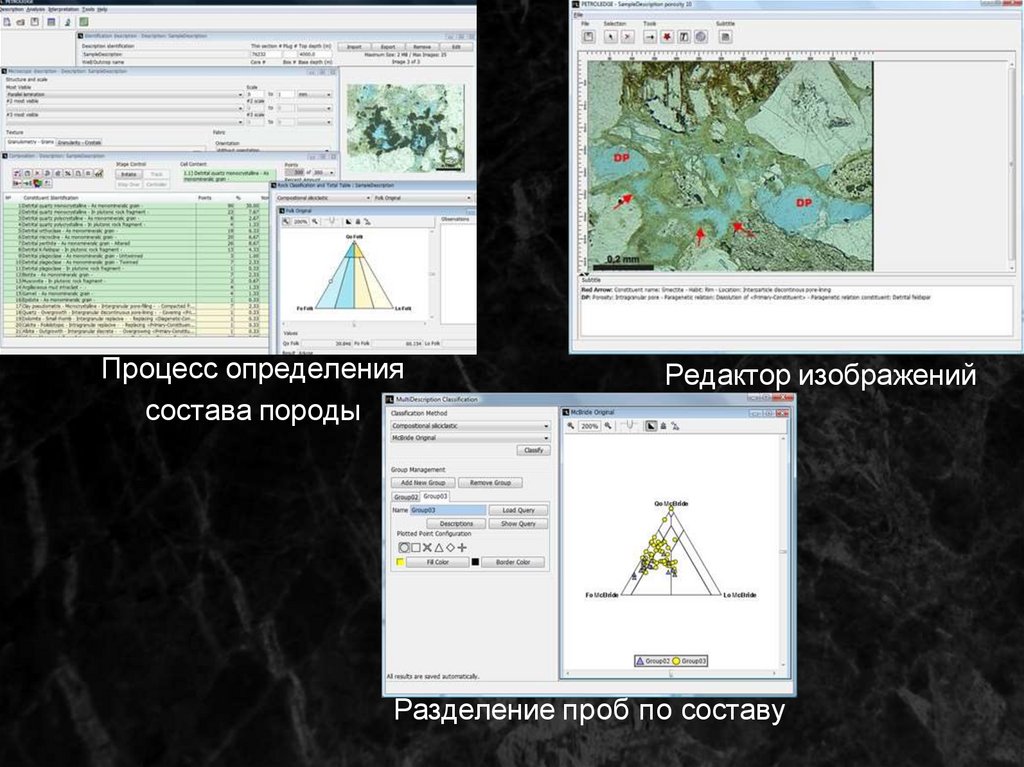
Task: Click zoom out magnifier in McBride Original panel
Action: [571, 426]
